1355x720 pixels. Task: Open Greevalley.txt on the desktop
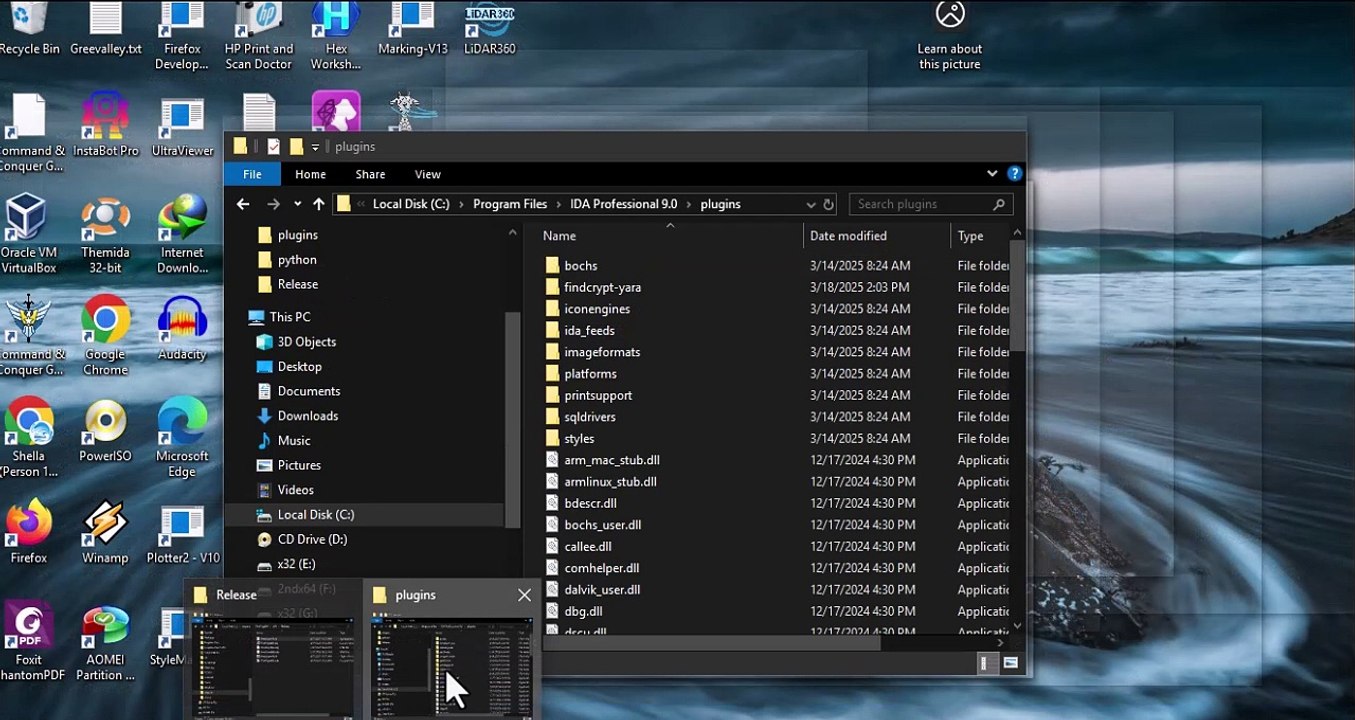coord(105,29)
